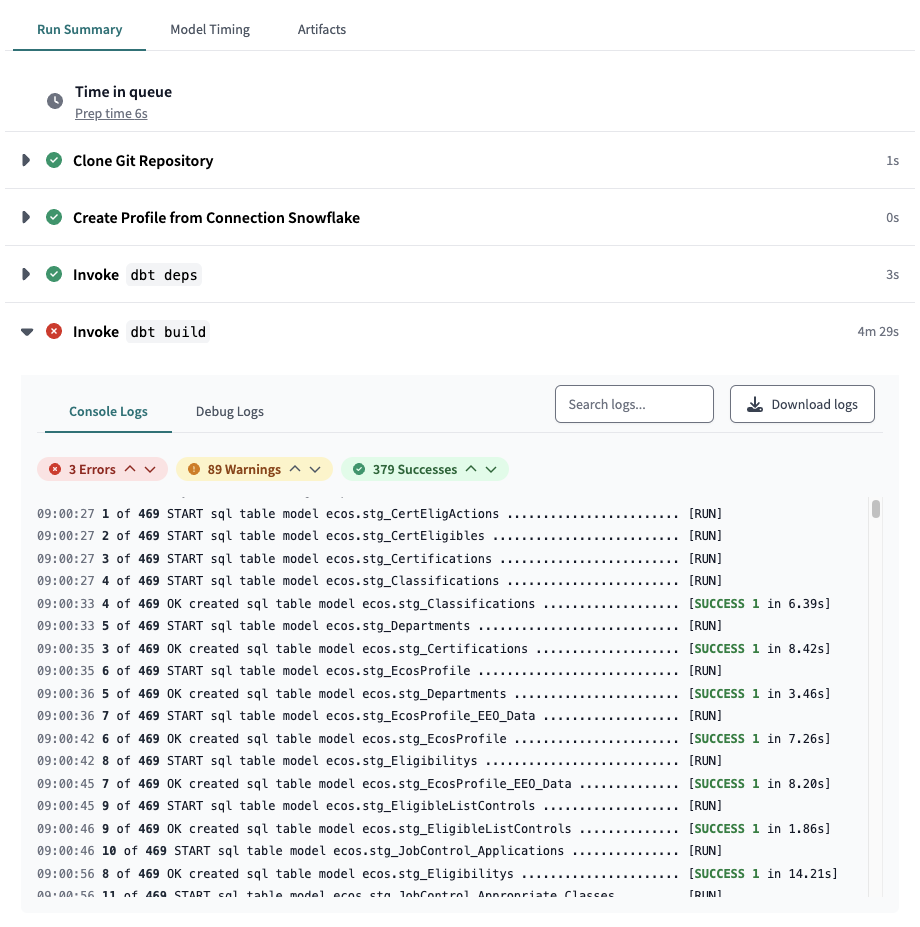Expand the Invoke dbt deps step

[x=26, y=274]
